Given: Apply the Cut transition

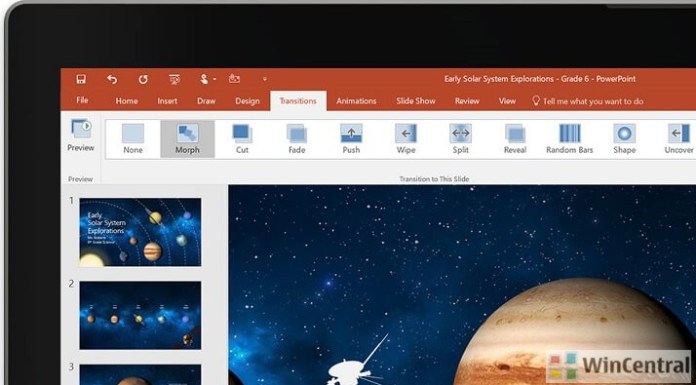Looking at the screenshot, I should coord(242,139).
